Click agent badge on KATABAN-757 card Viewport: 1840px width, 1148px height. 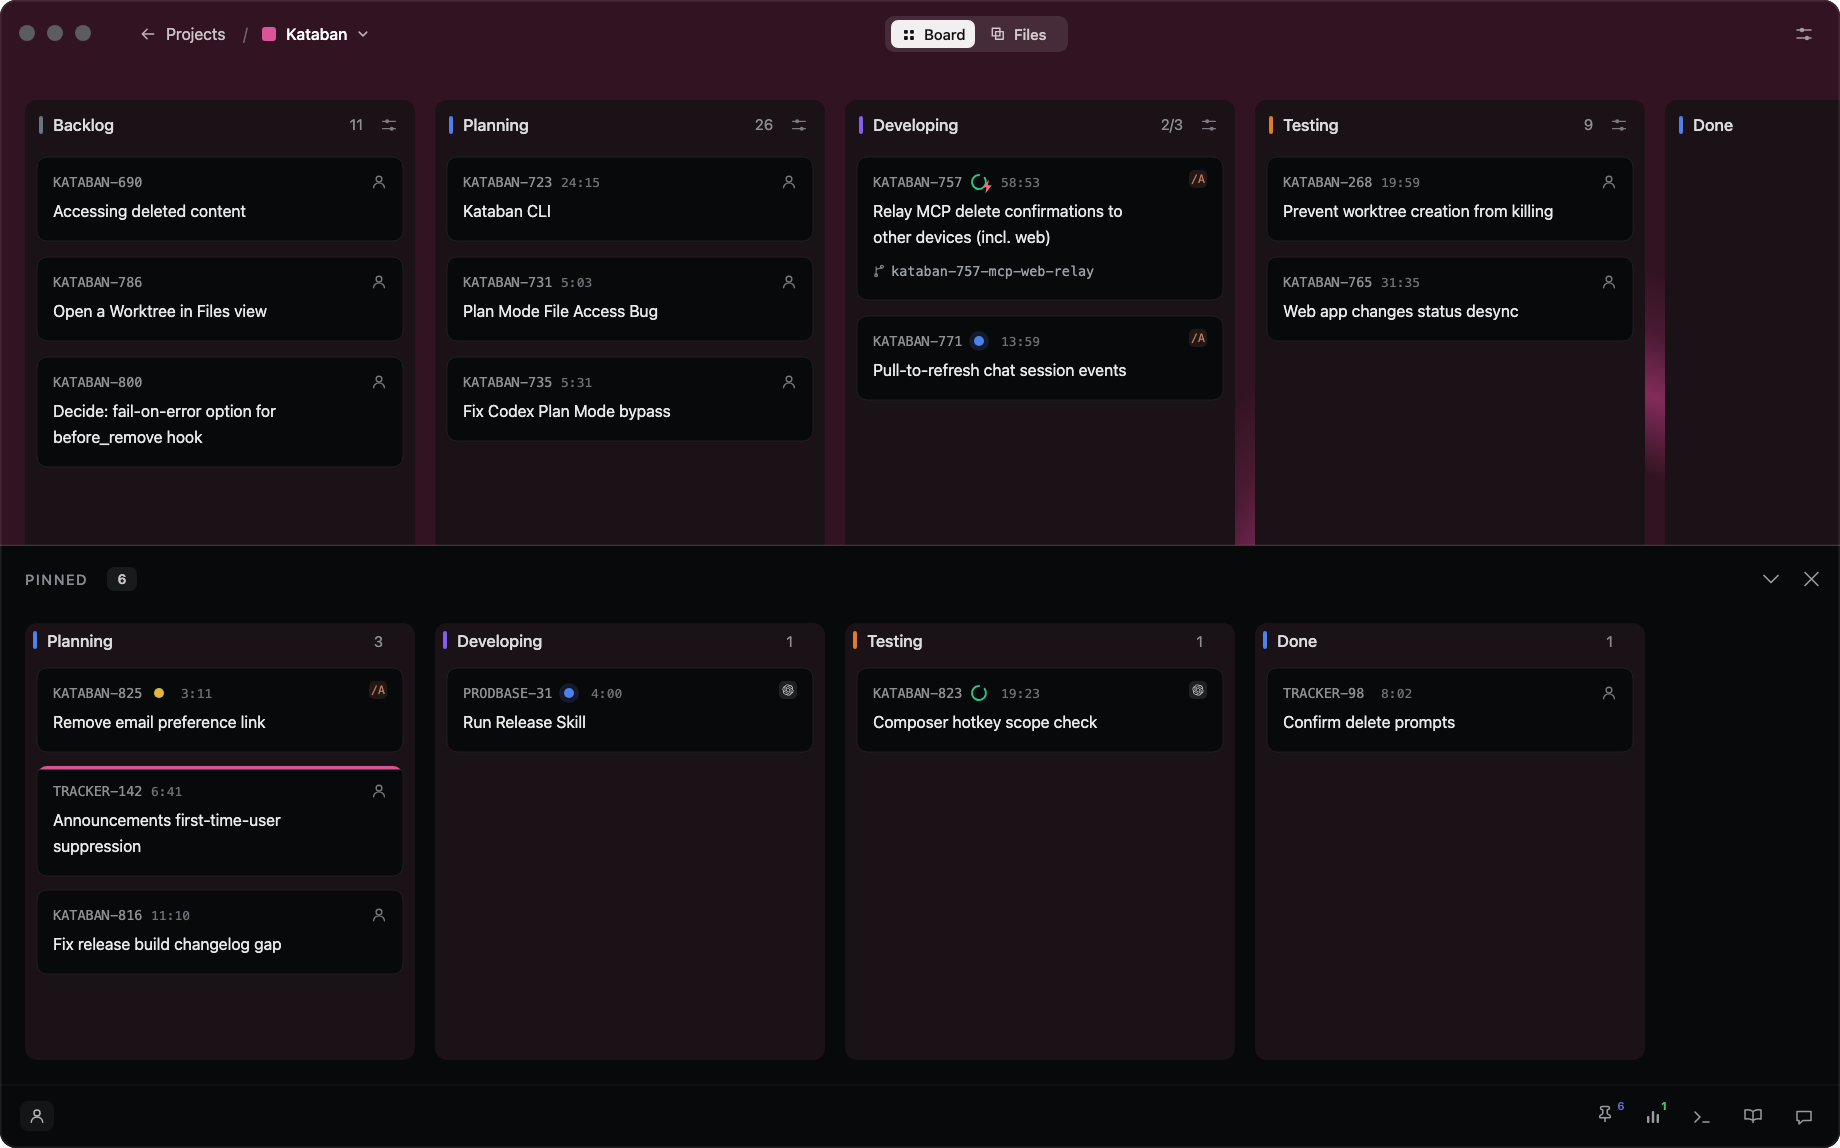(1198, 179)
